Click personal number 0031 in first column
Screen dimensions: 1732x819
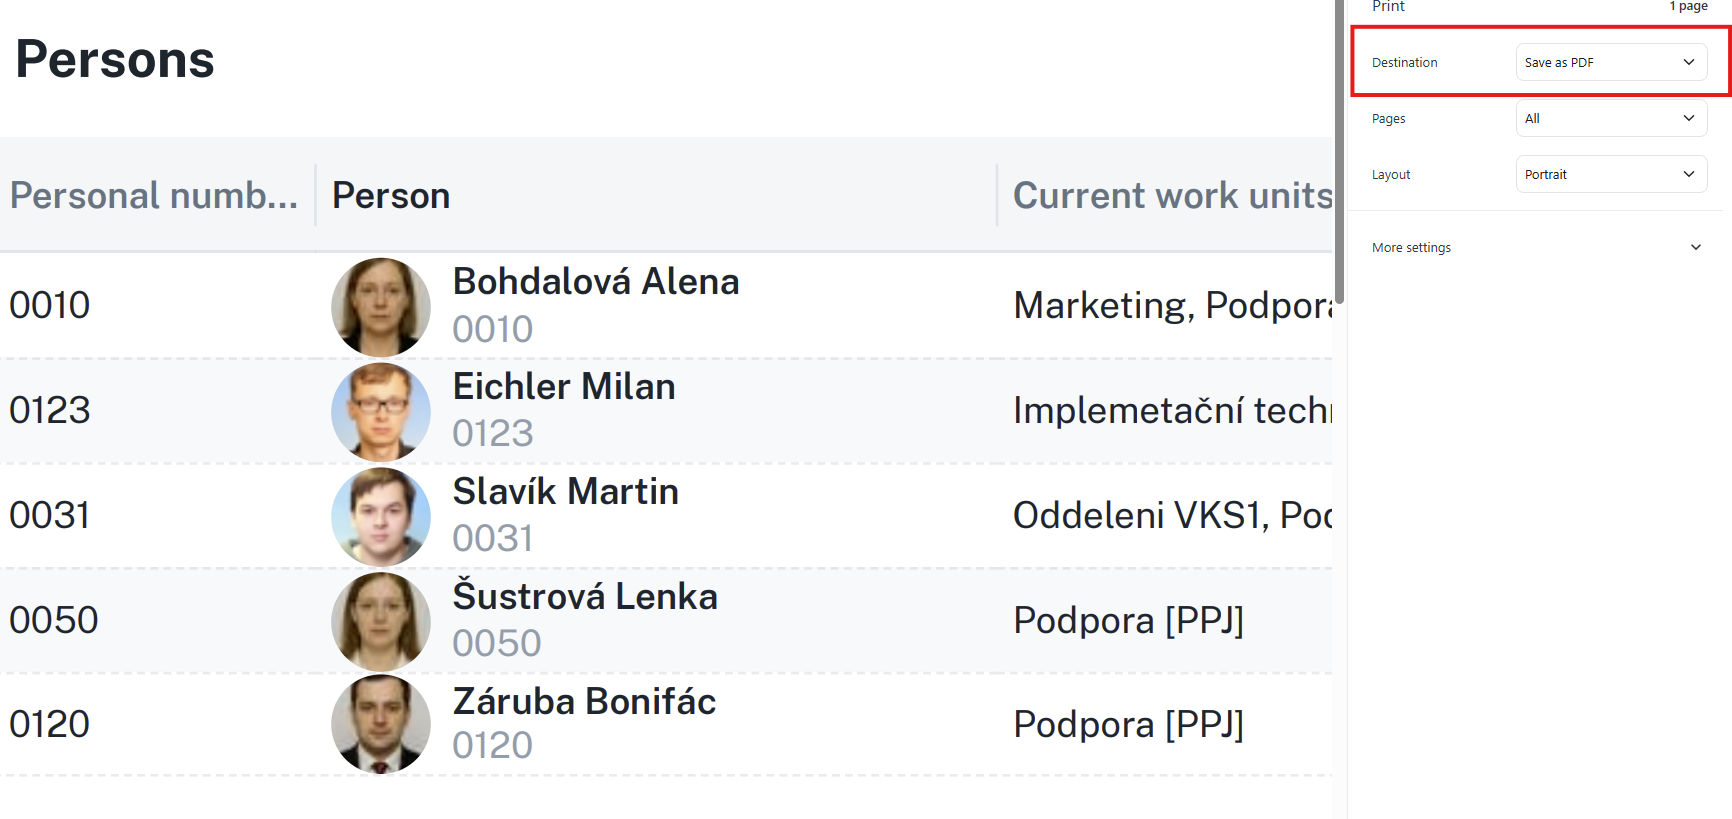point(50,516)
